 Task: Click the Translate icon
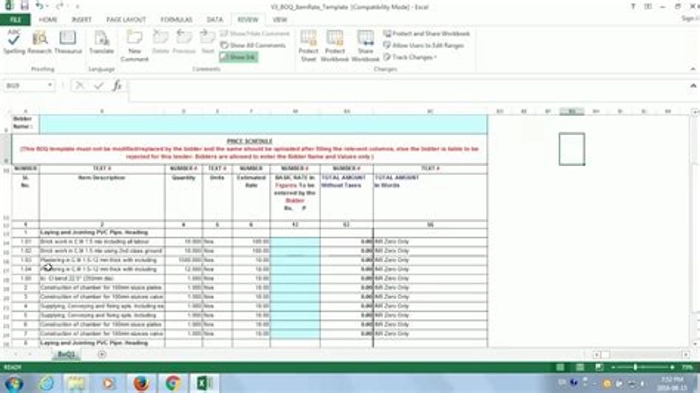(101, 42)
